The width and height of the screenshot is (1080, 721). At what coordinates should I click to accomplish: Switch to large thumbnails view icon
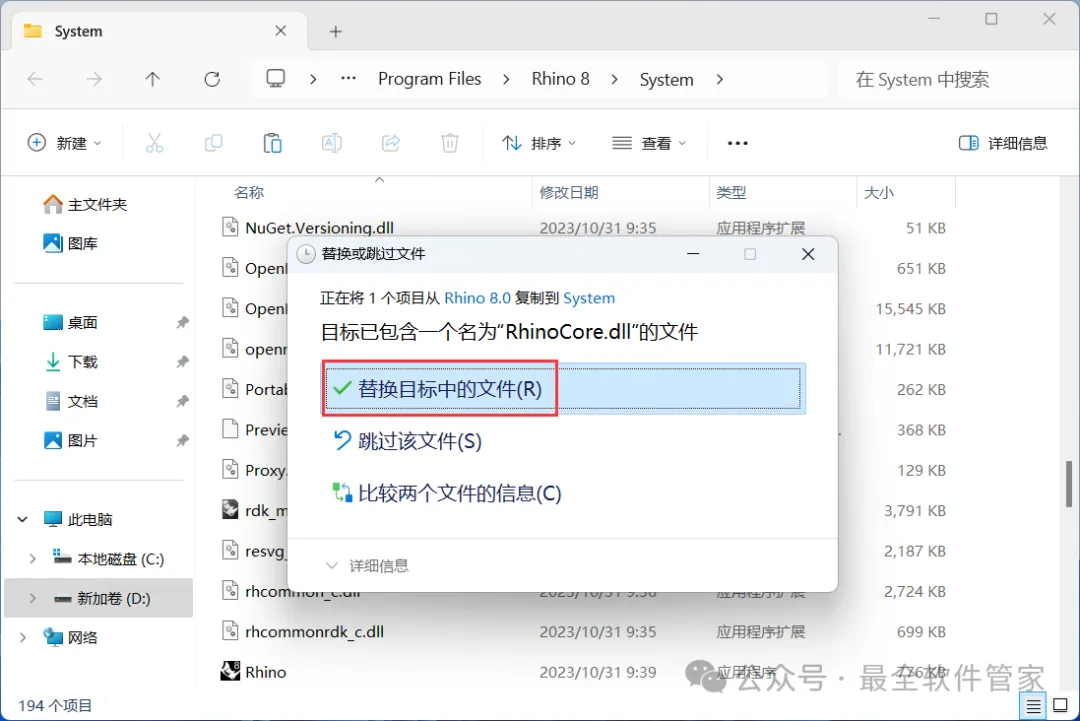coord(1060,706)
